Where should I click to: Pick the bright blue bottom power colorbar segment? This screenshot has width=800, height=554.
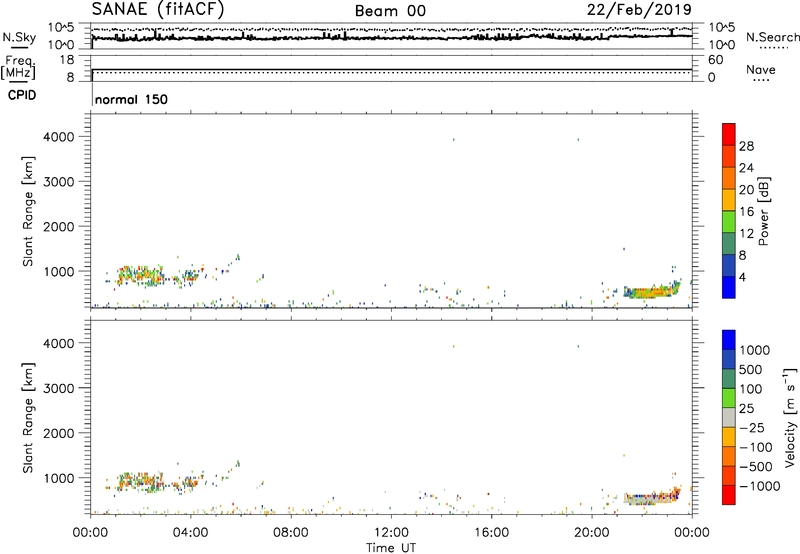point(729,287)
